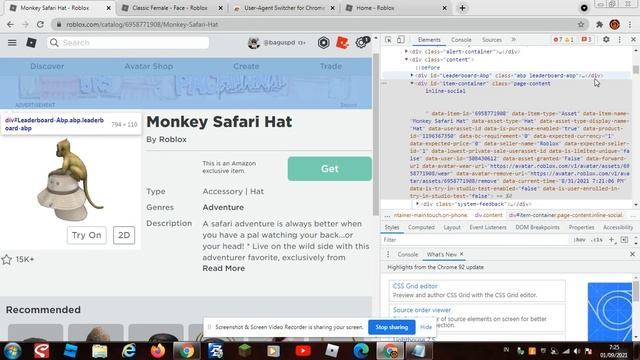Open the Accessibility tab
Image resolution: width=640 pixels, height=360 pixels.
tap(618, 227)
